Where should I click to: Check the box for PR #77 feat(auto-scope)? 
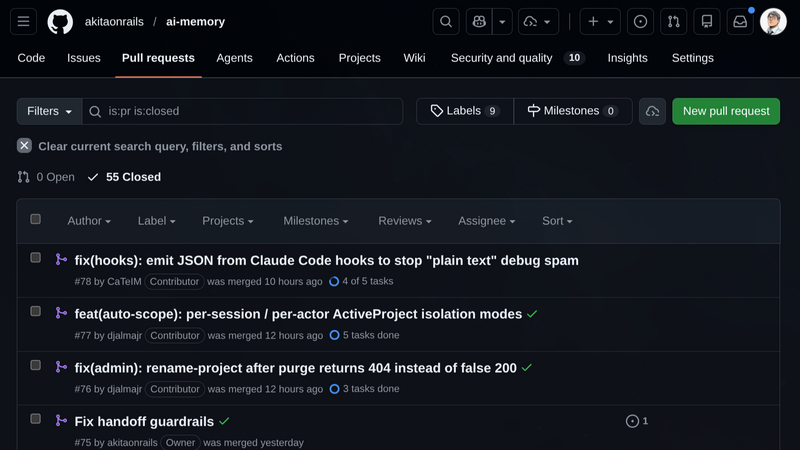pyautogui.click(x=36, y=311)
